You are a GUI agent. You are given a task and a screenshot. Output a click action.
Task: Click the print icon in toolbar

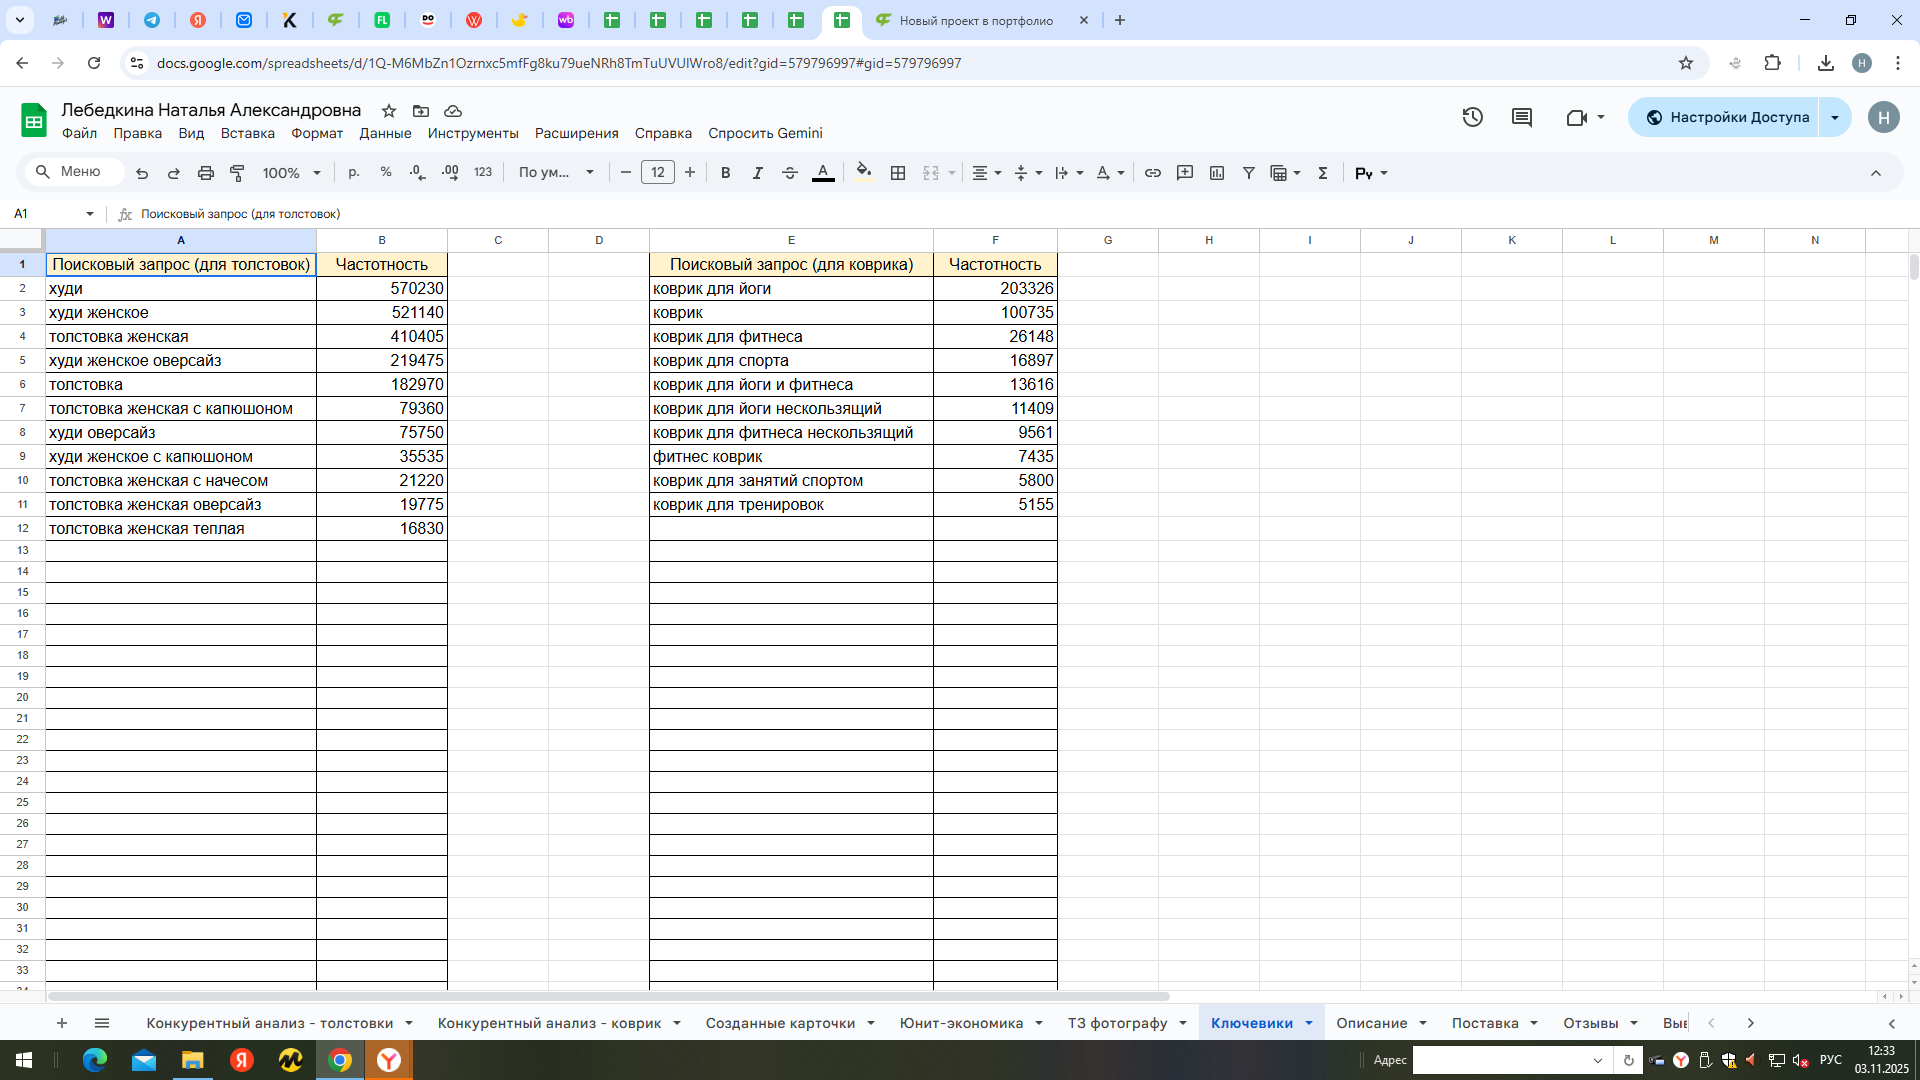click(206, 173)
